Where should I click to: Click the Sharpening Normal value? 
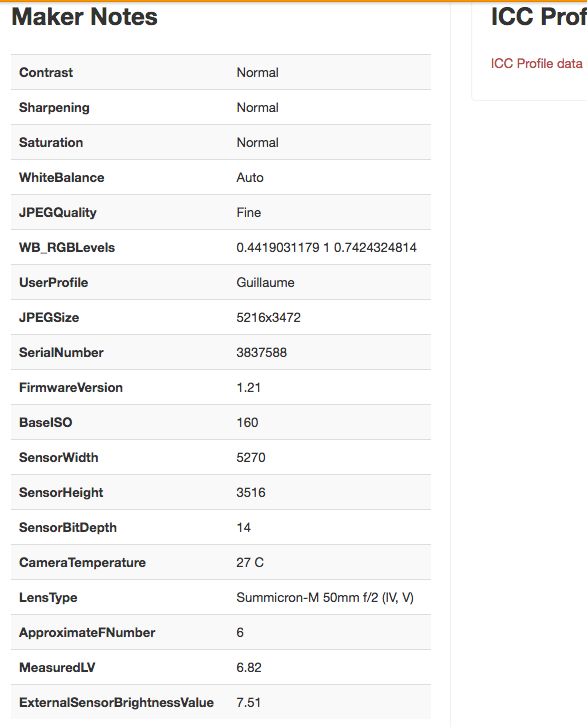[x=257, y=108]
